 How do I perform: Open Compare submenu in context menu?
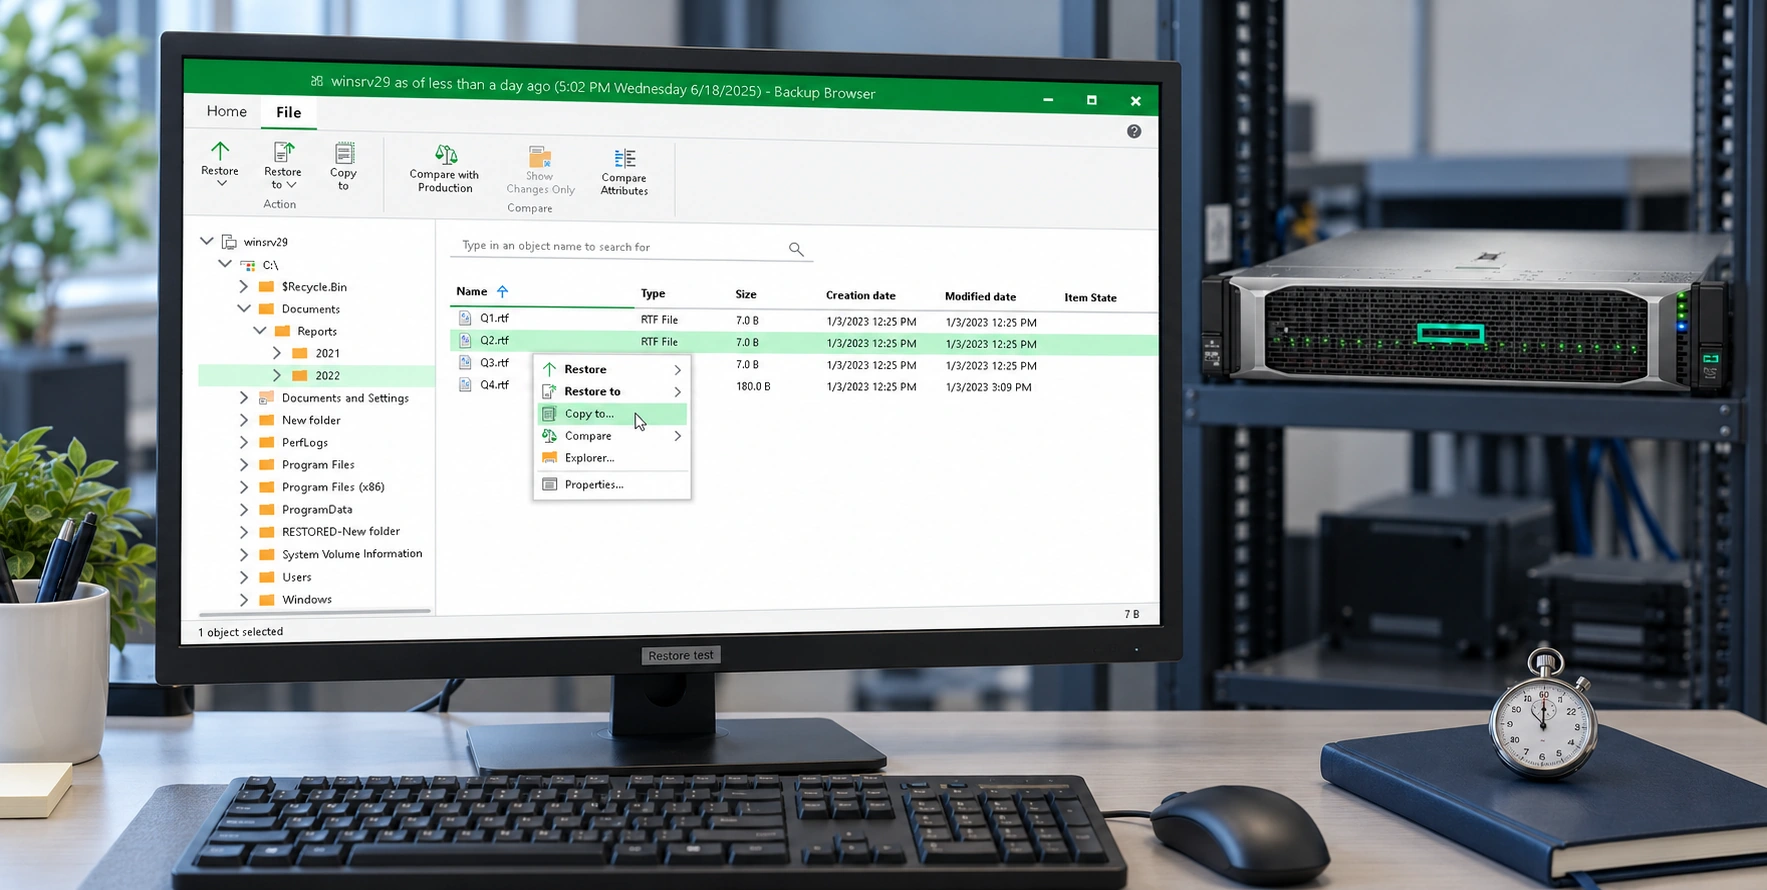click(613, 435)
